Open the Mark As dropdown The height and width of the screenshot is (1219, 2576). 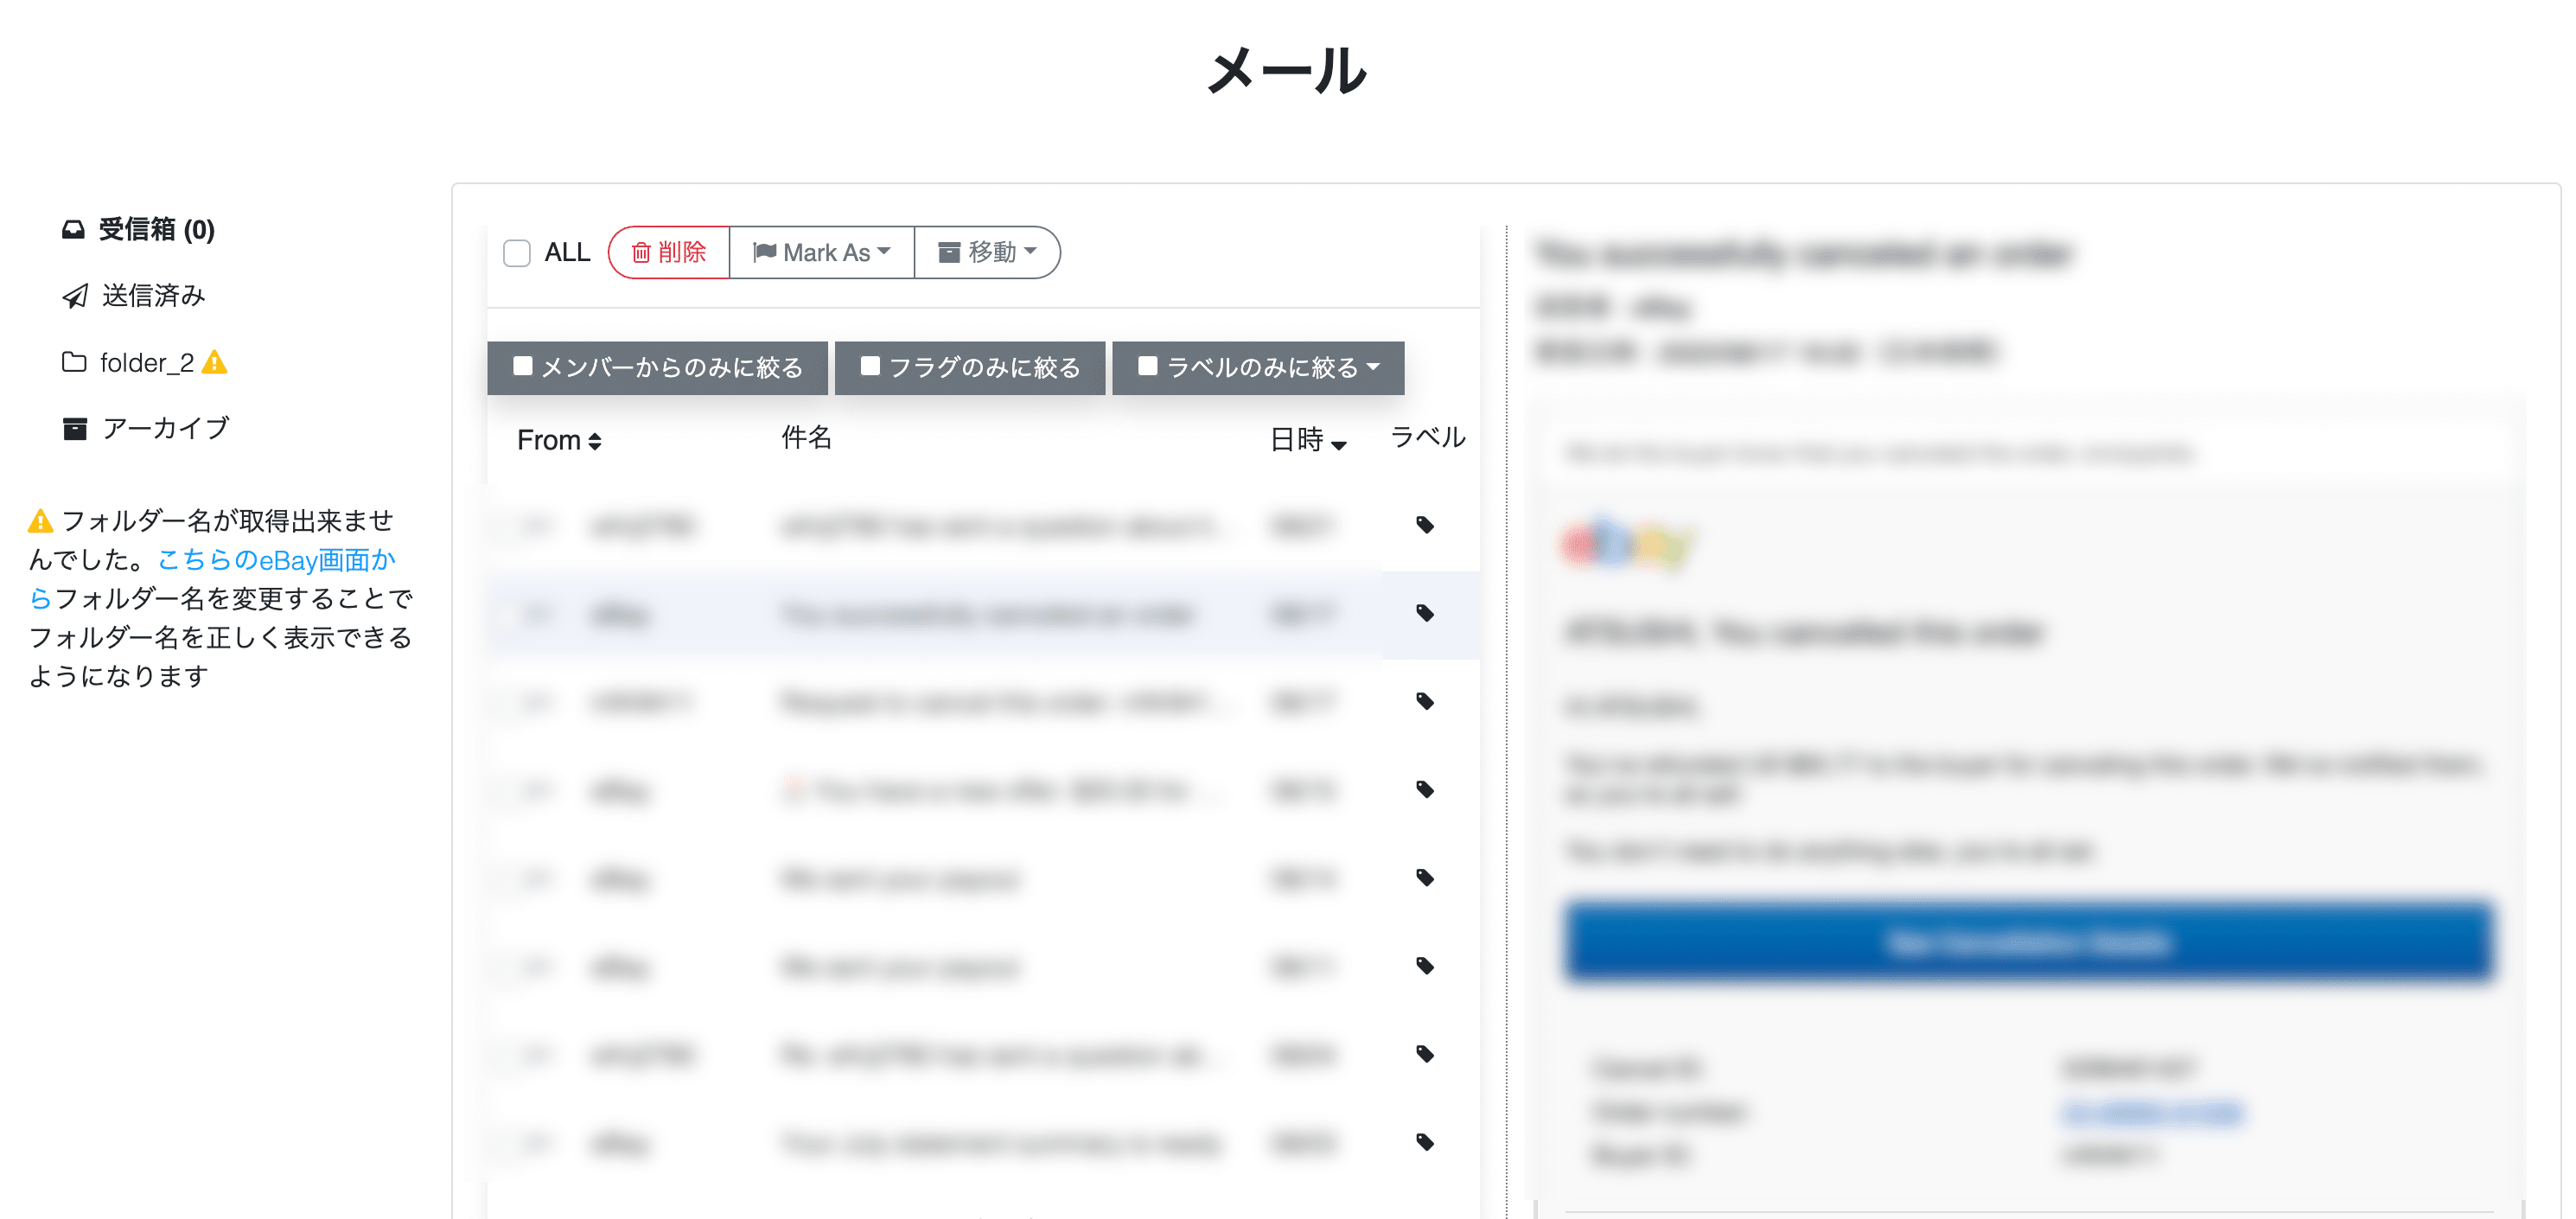pos(821,253)
